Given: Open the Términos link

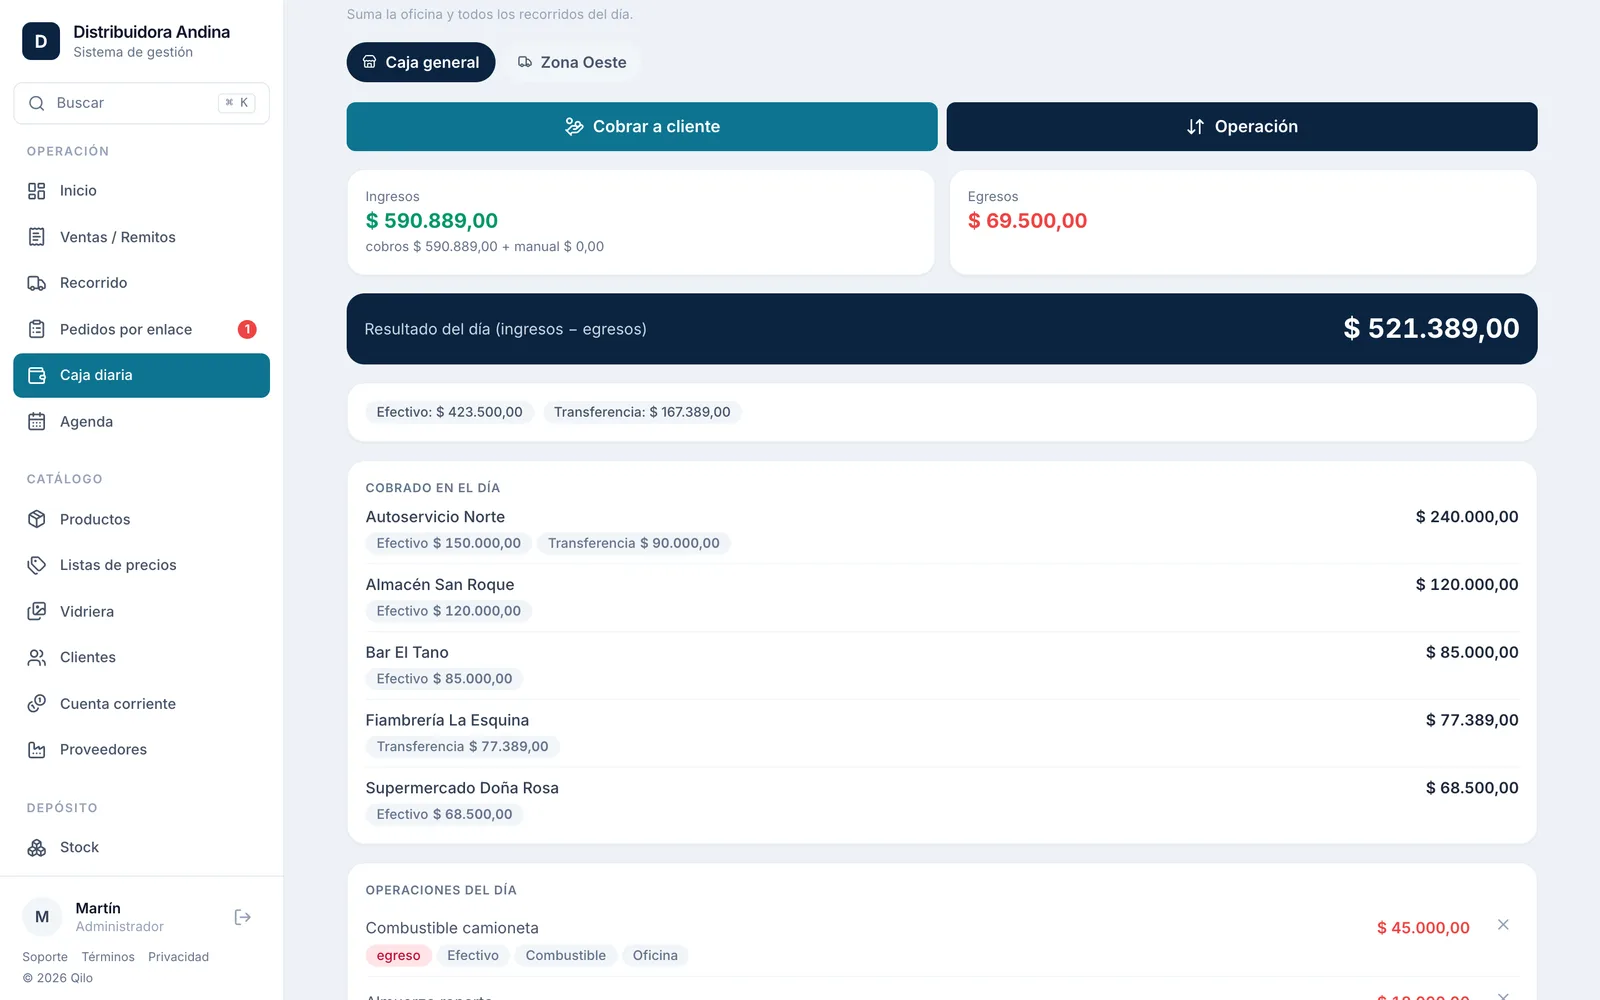Looking at the screenshot, I should click(x=108, y=957).
